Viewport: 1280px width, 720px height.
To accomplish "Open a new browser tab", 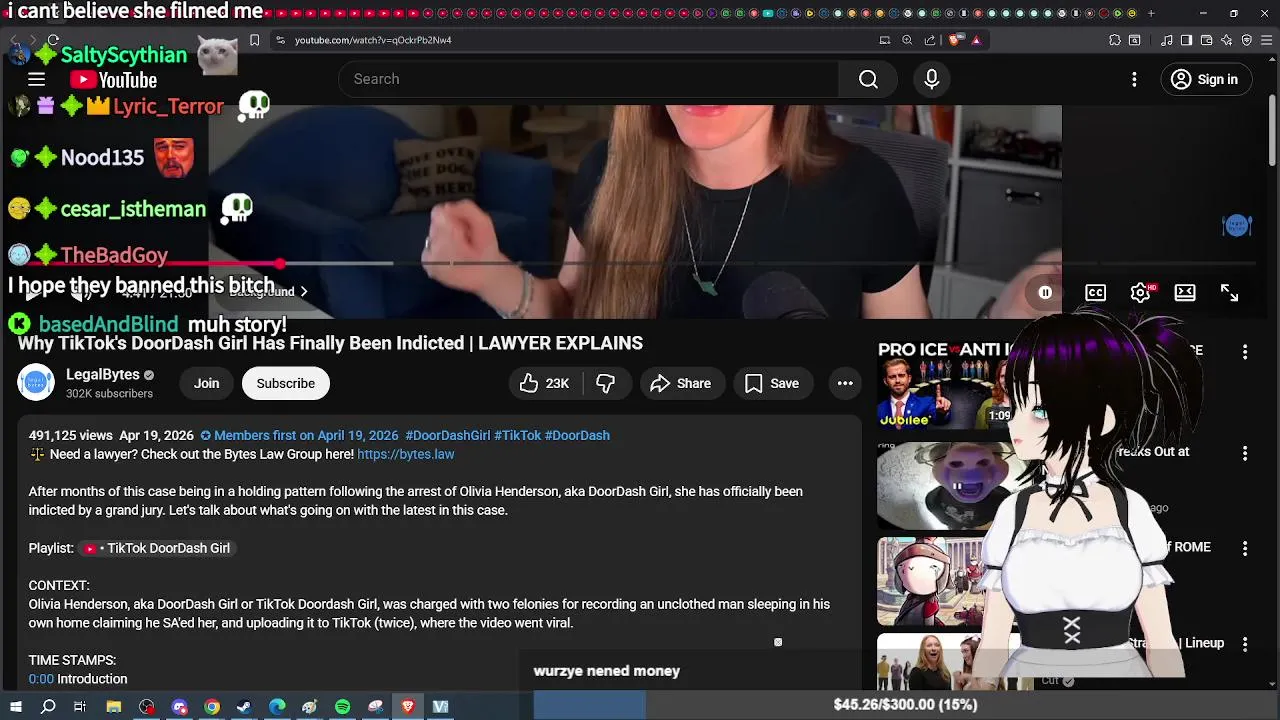I will click(1151, 13).
